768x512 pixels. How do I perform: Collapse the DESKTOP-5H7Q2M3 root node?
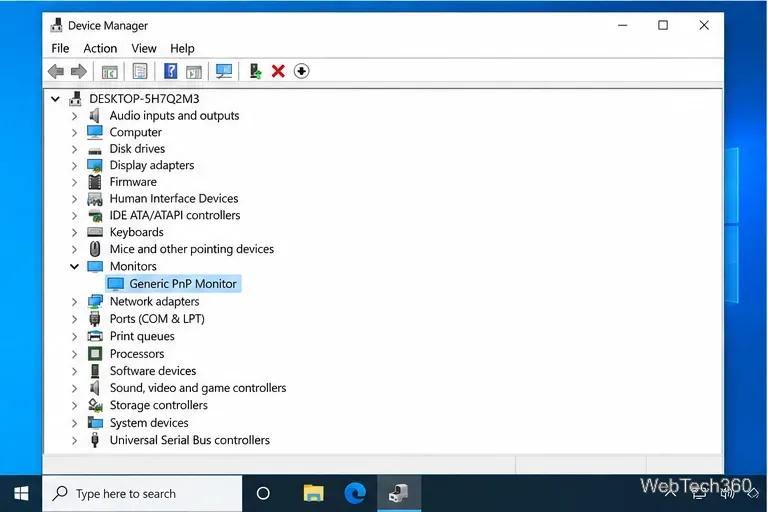pos(55,99)
